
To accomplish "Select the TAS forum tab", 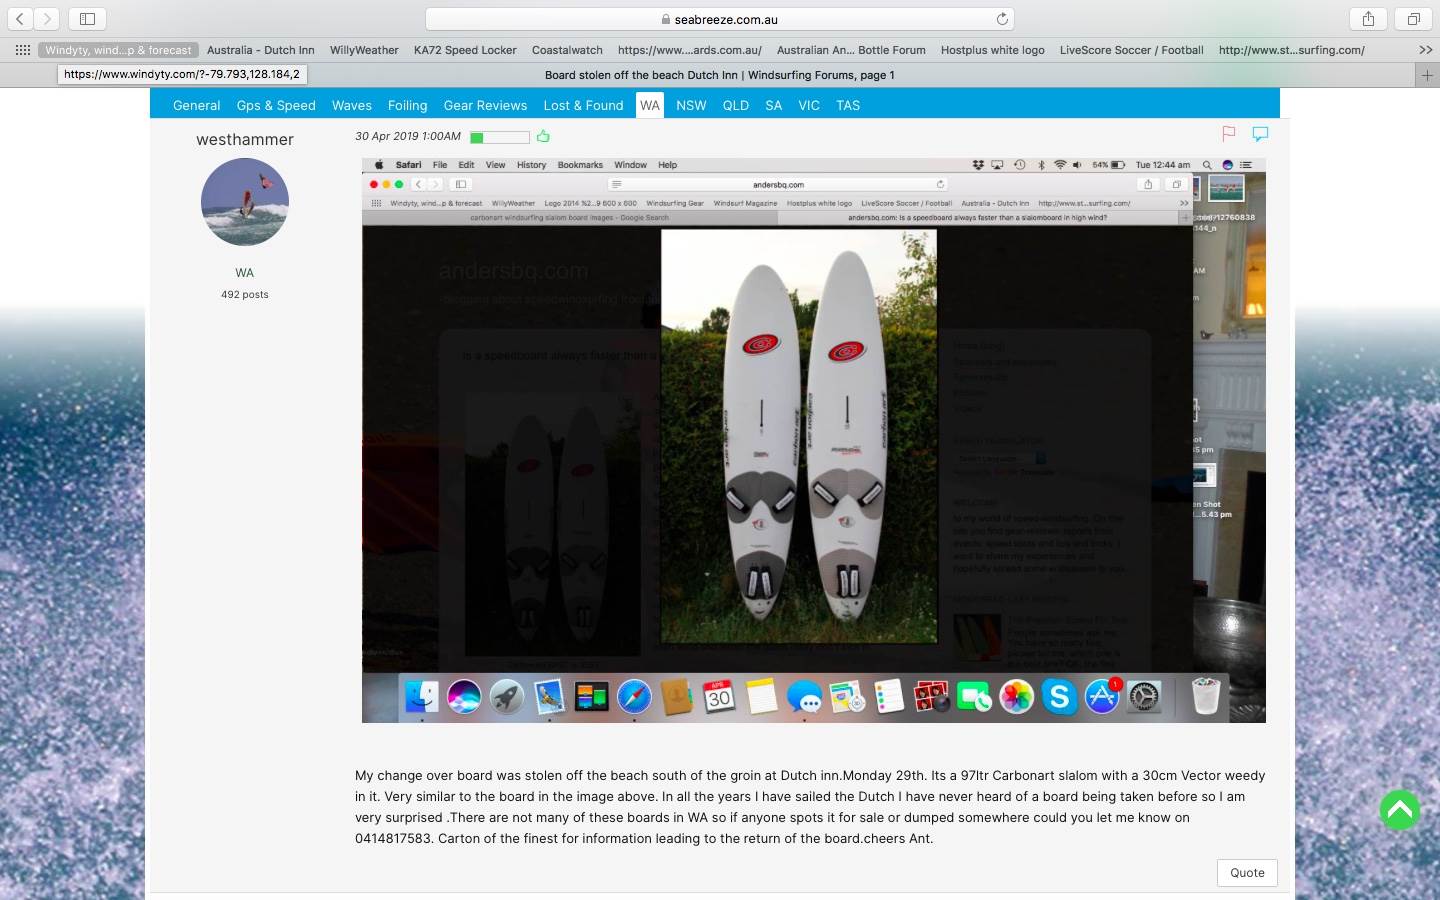I will 848,105.
